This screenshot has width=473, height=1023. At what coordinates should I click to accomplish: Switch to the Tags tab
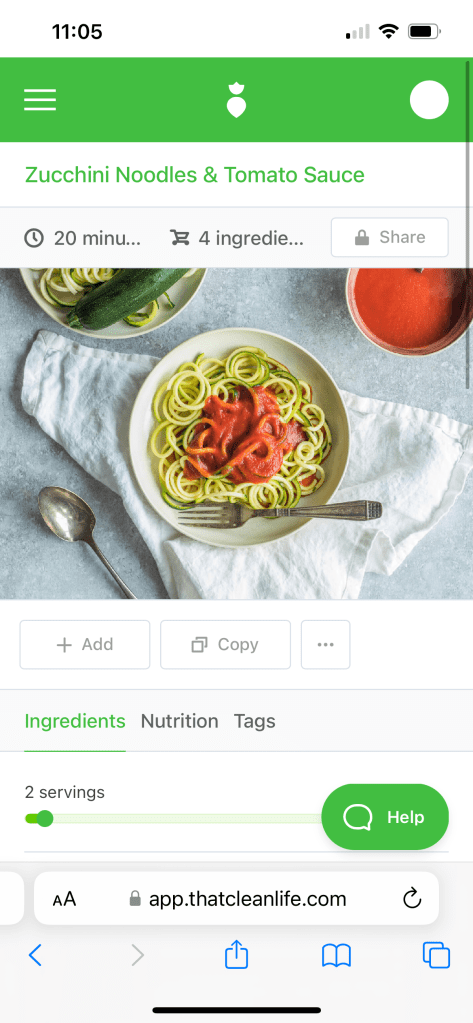[x=254, y=721]
